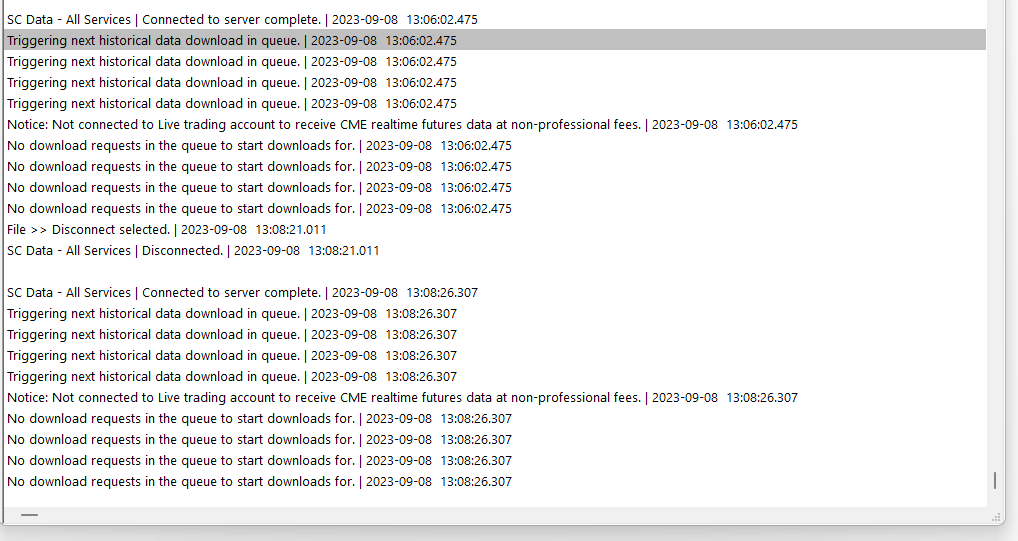Click the horizontal scrollbar track right of the thumb

point(500,515)
